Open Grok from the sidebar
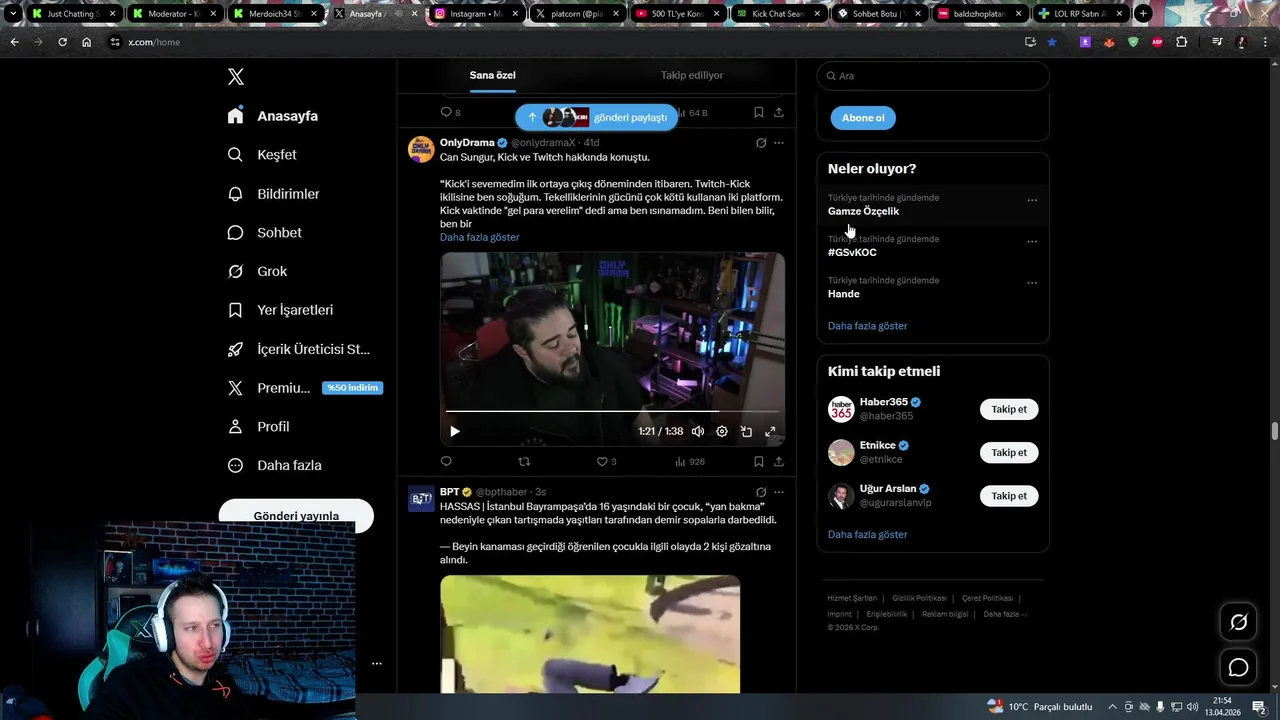This screenshot has height=720, width=1280. coord(257,271)
